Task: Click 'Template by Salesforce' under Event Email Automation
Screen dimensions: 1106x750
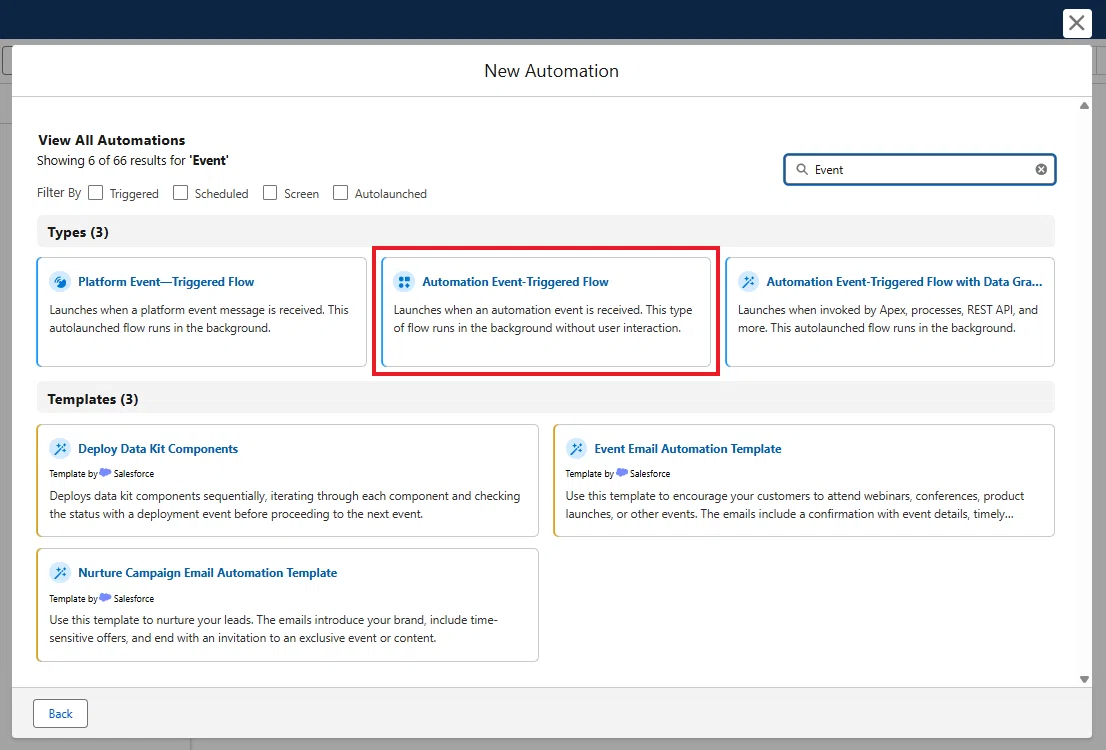Action: point(618,473)
